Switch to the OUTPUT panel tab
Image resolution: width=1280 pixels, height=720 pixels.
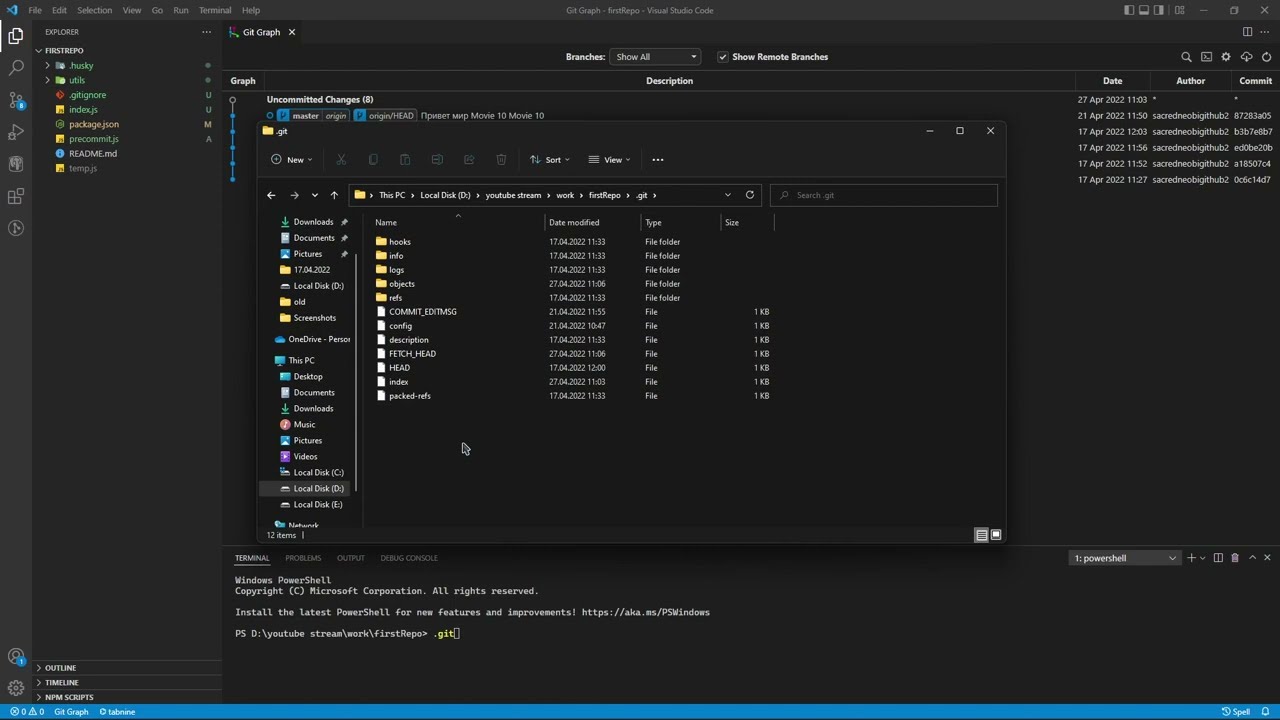tap(351, 558)
